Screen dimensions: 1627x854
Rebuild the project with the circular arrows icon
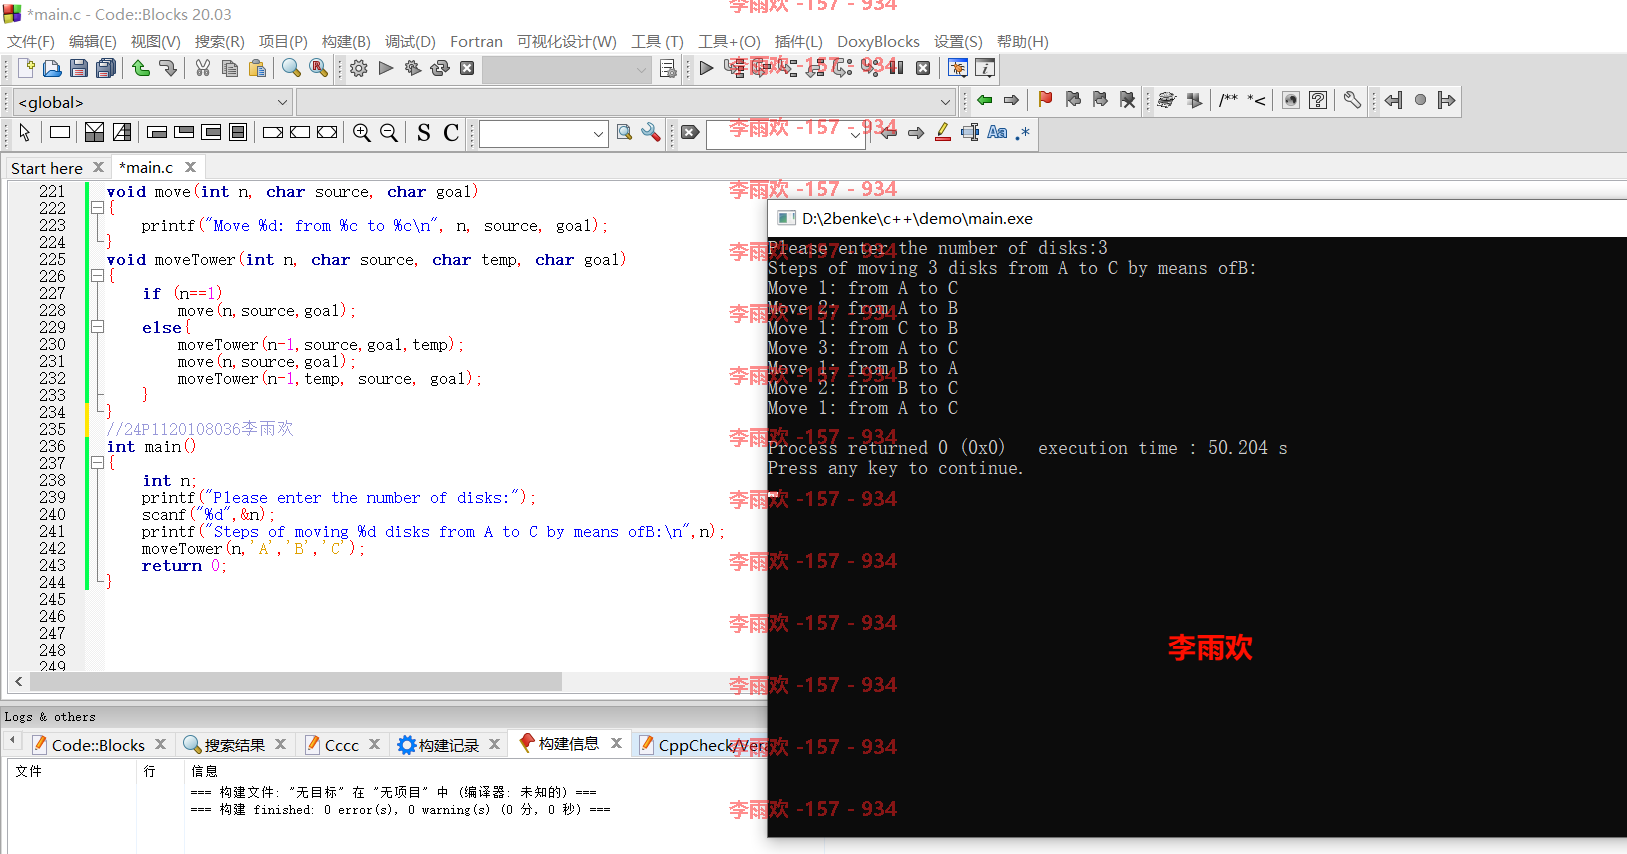tap(440, 68)
